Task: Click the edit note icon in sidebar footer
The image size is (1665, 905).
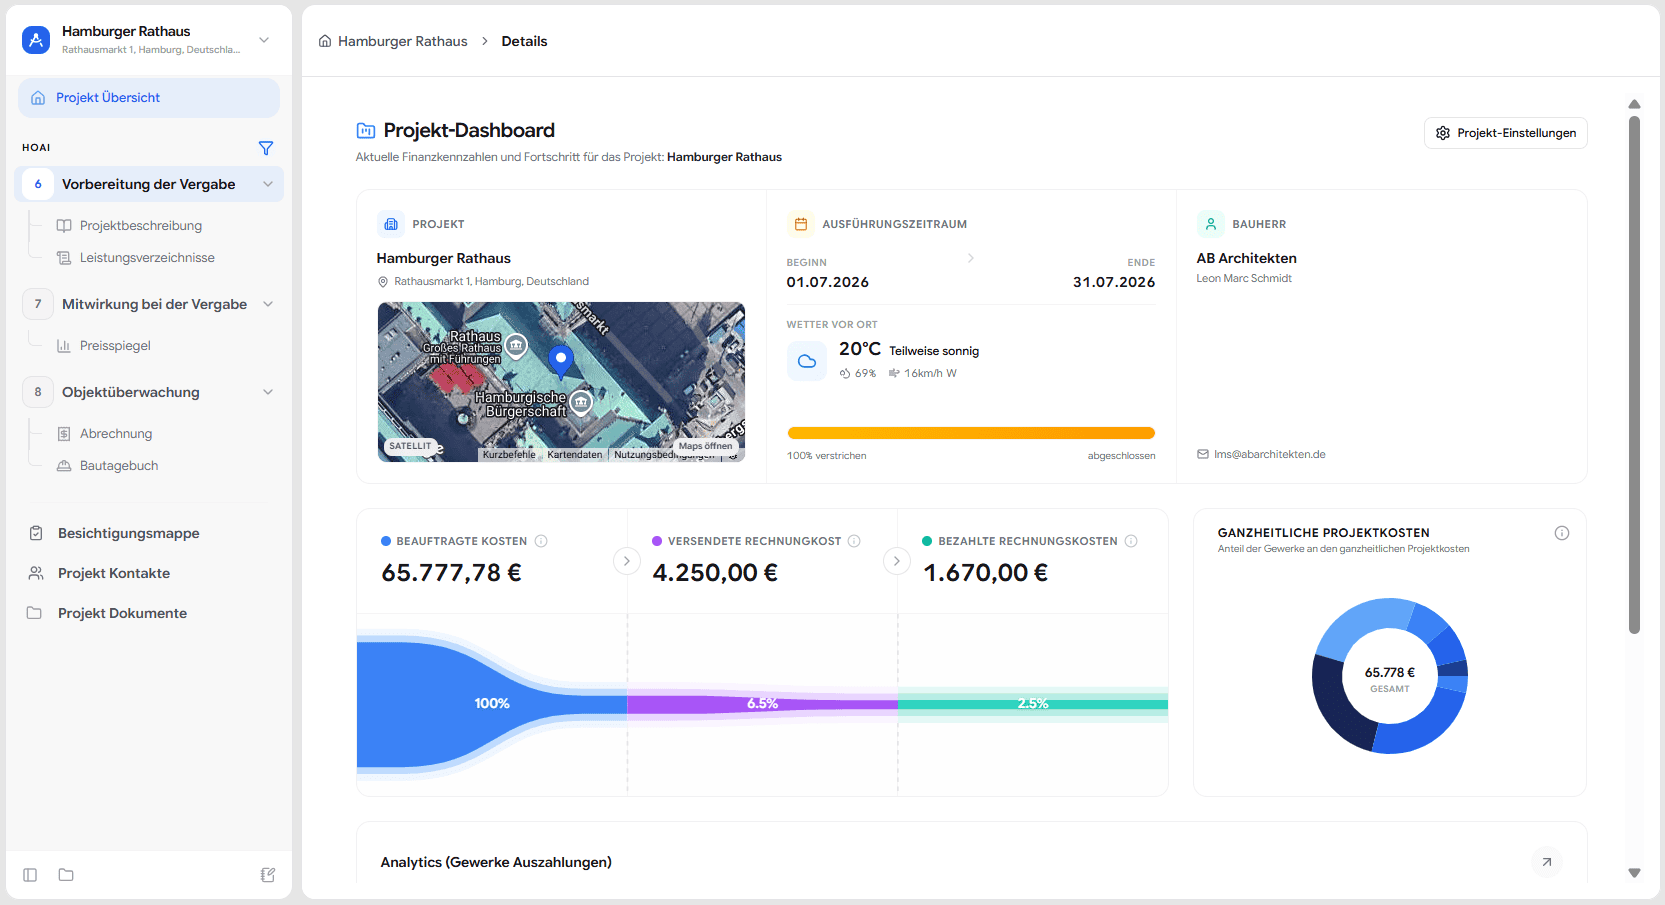Action: (268, 875)
